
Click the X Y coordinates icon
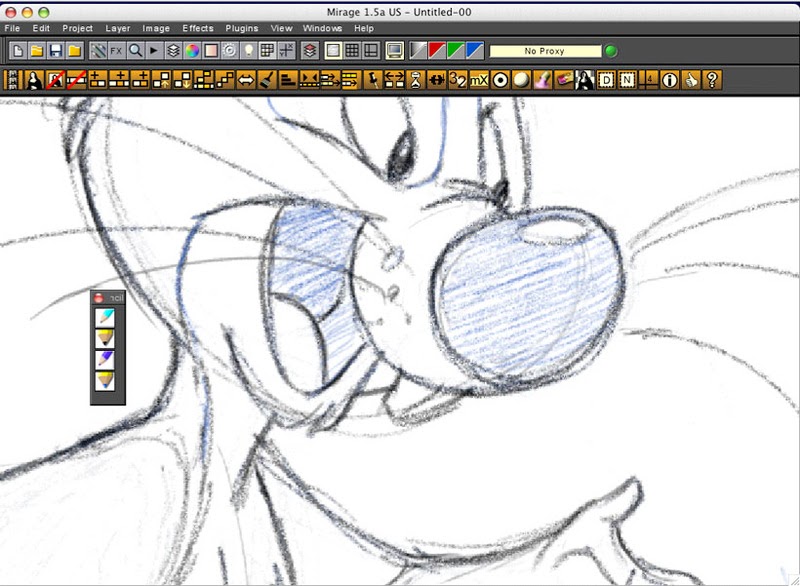pyautogui.click(x=286, y=50)
